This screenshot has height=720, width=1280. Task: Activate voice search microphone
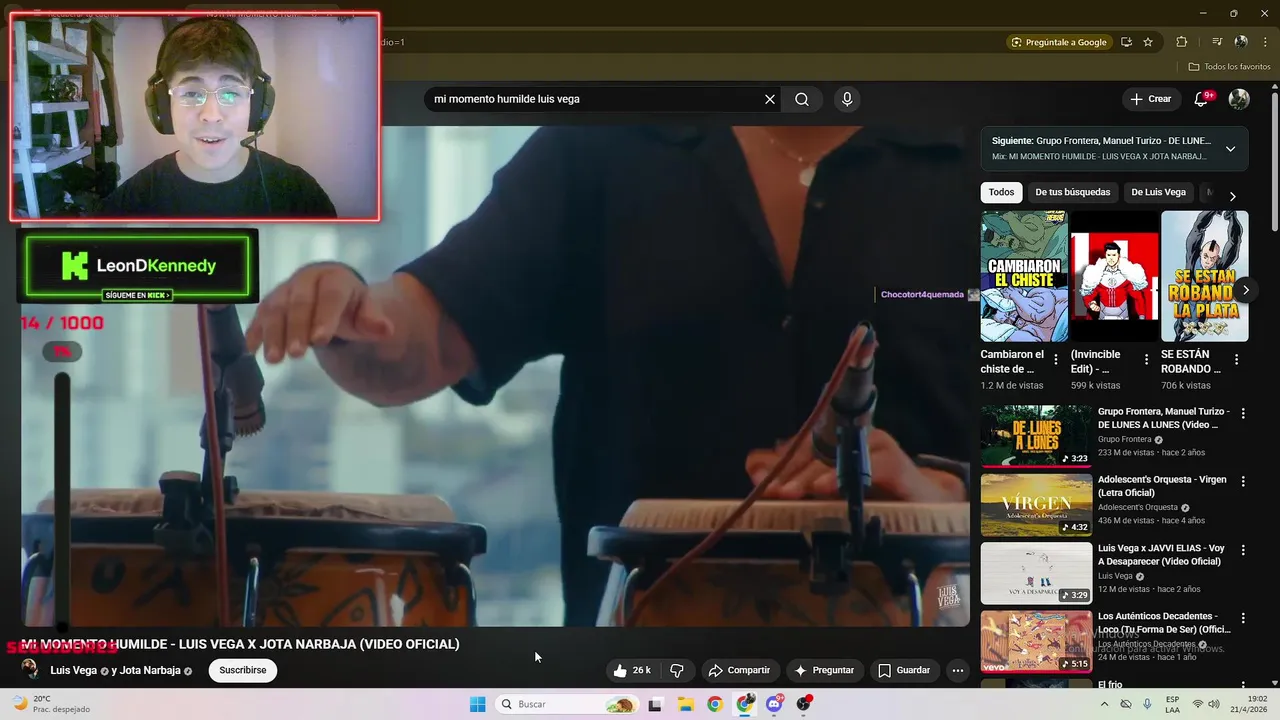click(847, 99)
